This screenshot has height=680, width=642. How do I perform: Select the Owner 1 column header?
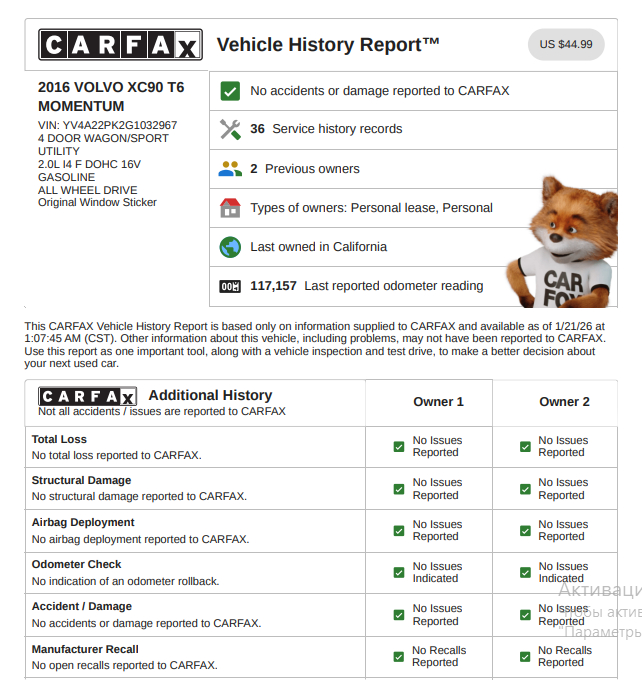pyautogui.click(x=438, y=402)
